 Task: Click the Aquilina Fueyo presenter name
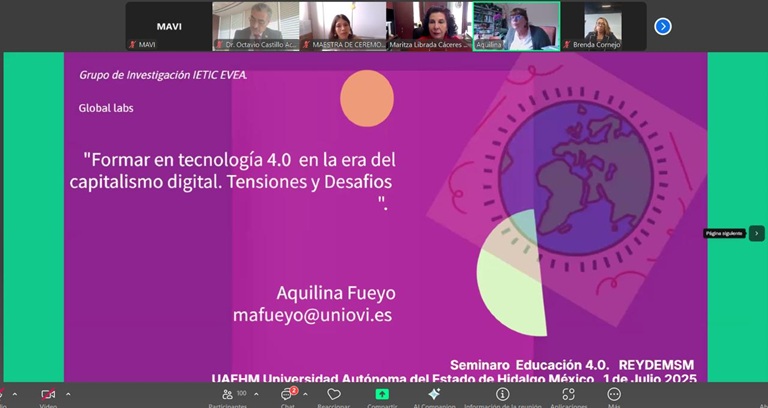(336, 293)
